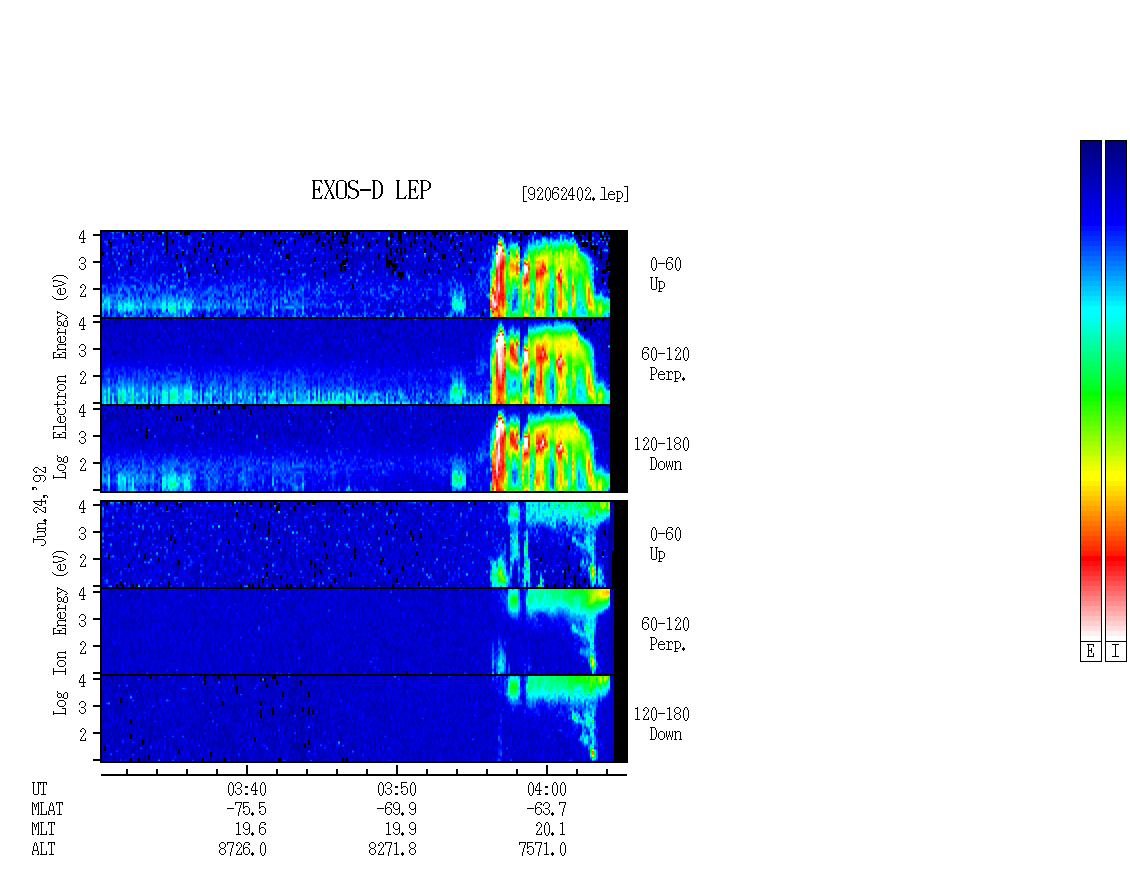
Task: Open the ion 120-180 Down spectrogram panel
Action: 364,719
